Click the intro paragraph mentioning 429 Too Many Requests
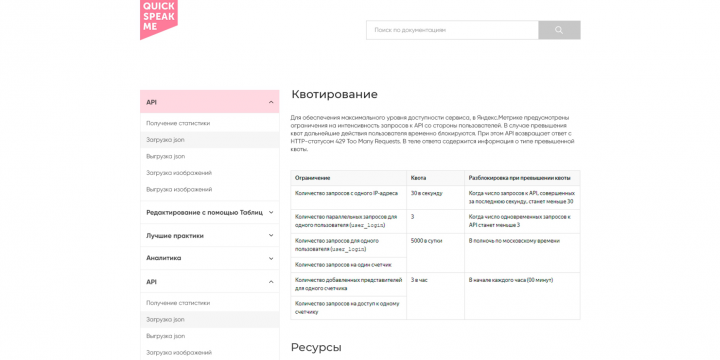The width and height of the screenshot is (720, 360). click(x=432, y=134)
